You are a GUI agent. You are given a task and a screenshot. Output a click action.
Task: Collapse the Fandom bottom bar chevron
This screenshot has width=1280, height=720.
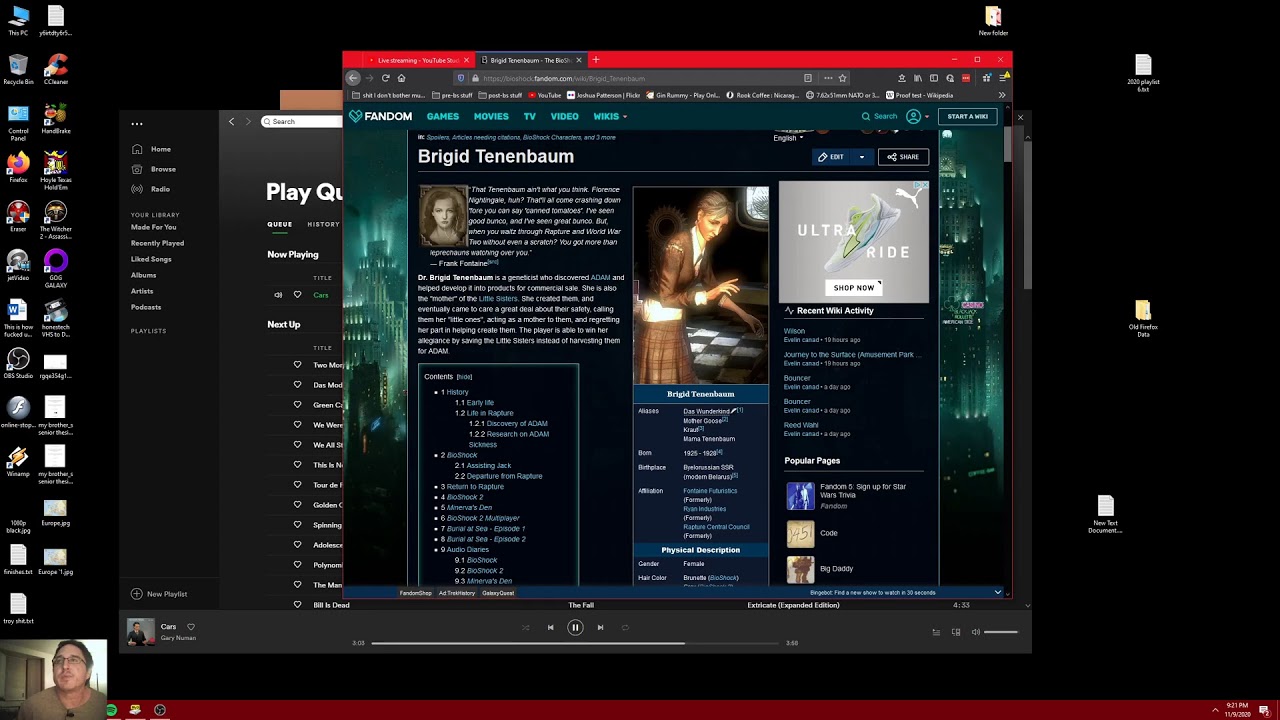tap(997, 593)
